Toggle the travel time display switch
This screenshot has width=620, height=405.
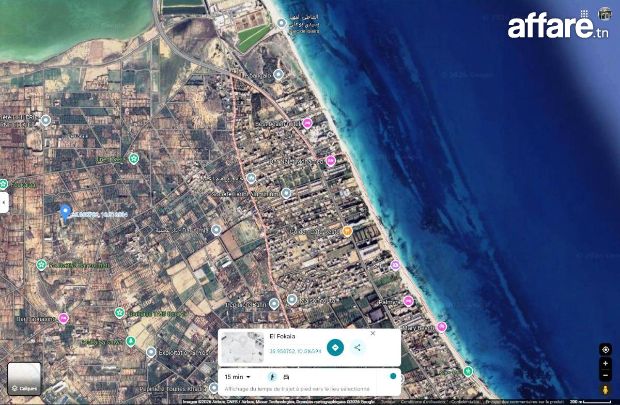(391, 376)
